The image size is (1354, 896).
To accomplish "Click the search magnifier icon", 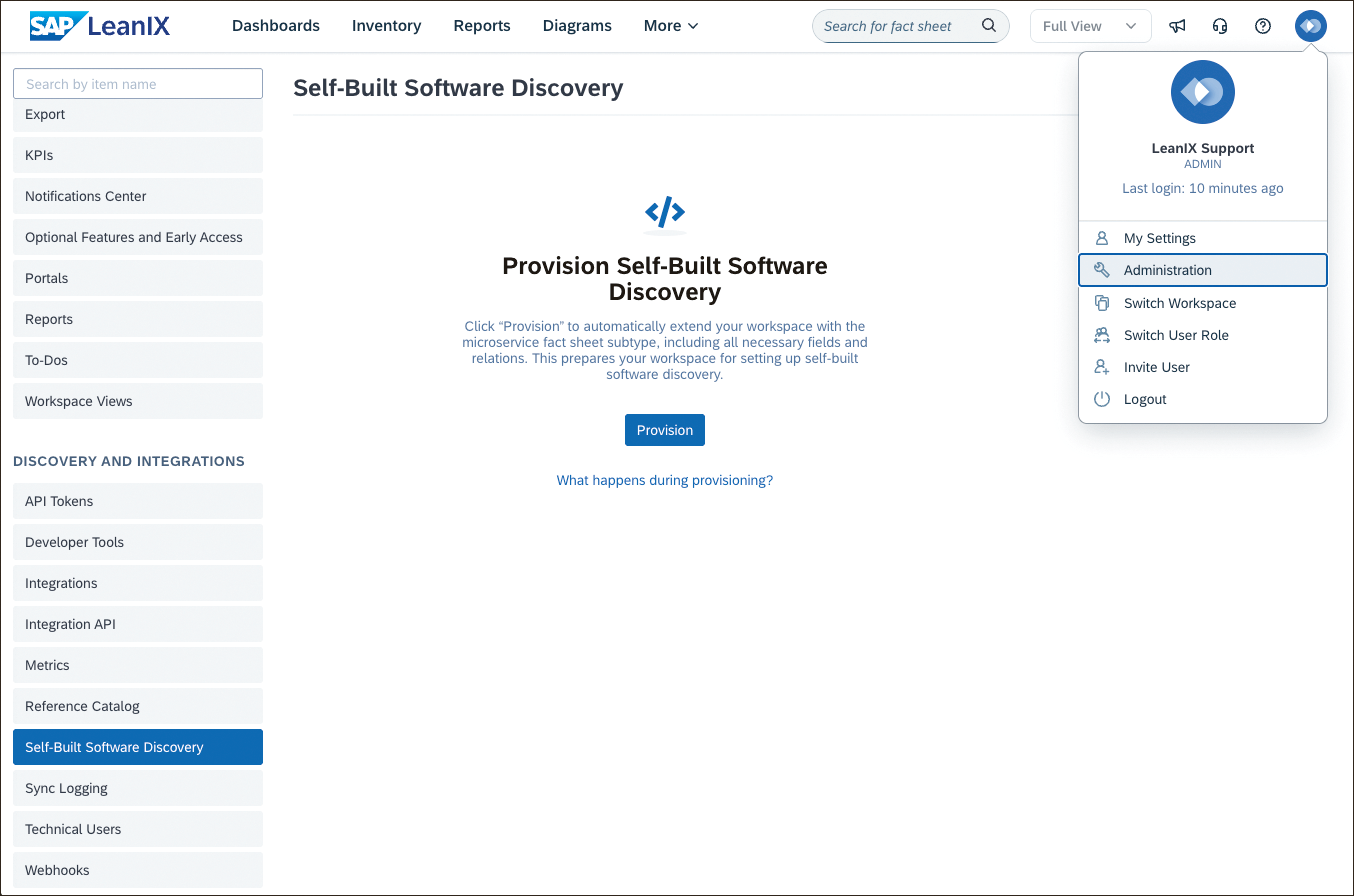I will [989, 26].
